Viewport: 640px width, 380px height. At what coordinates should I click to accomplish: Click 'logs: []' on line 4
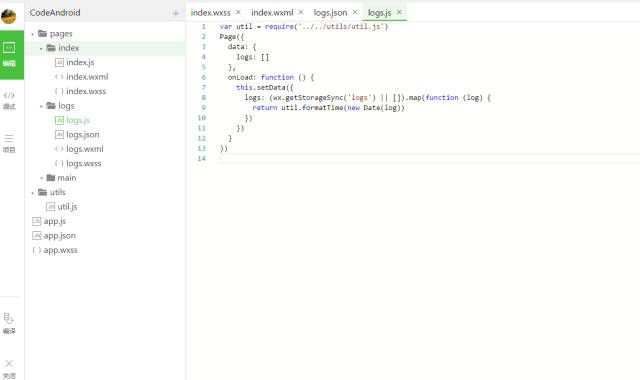[x=252, y=57]
